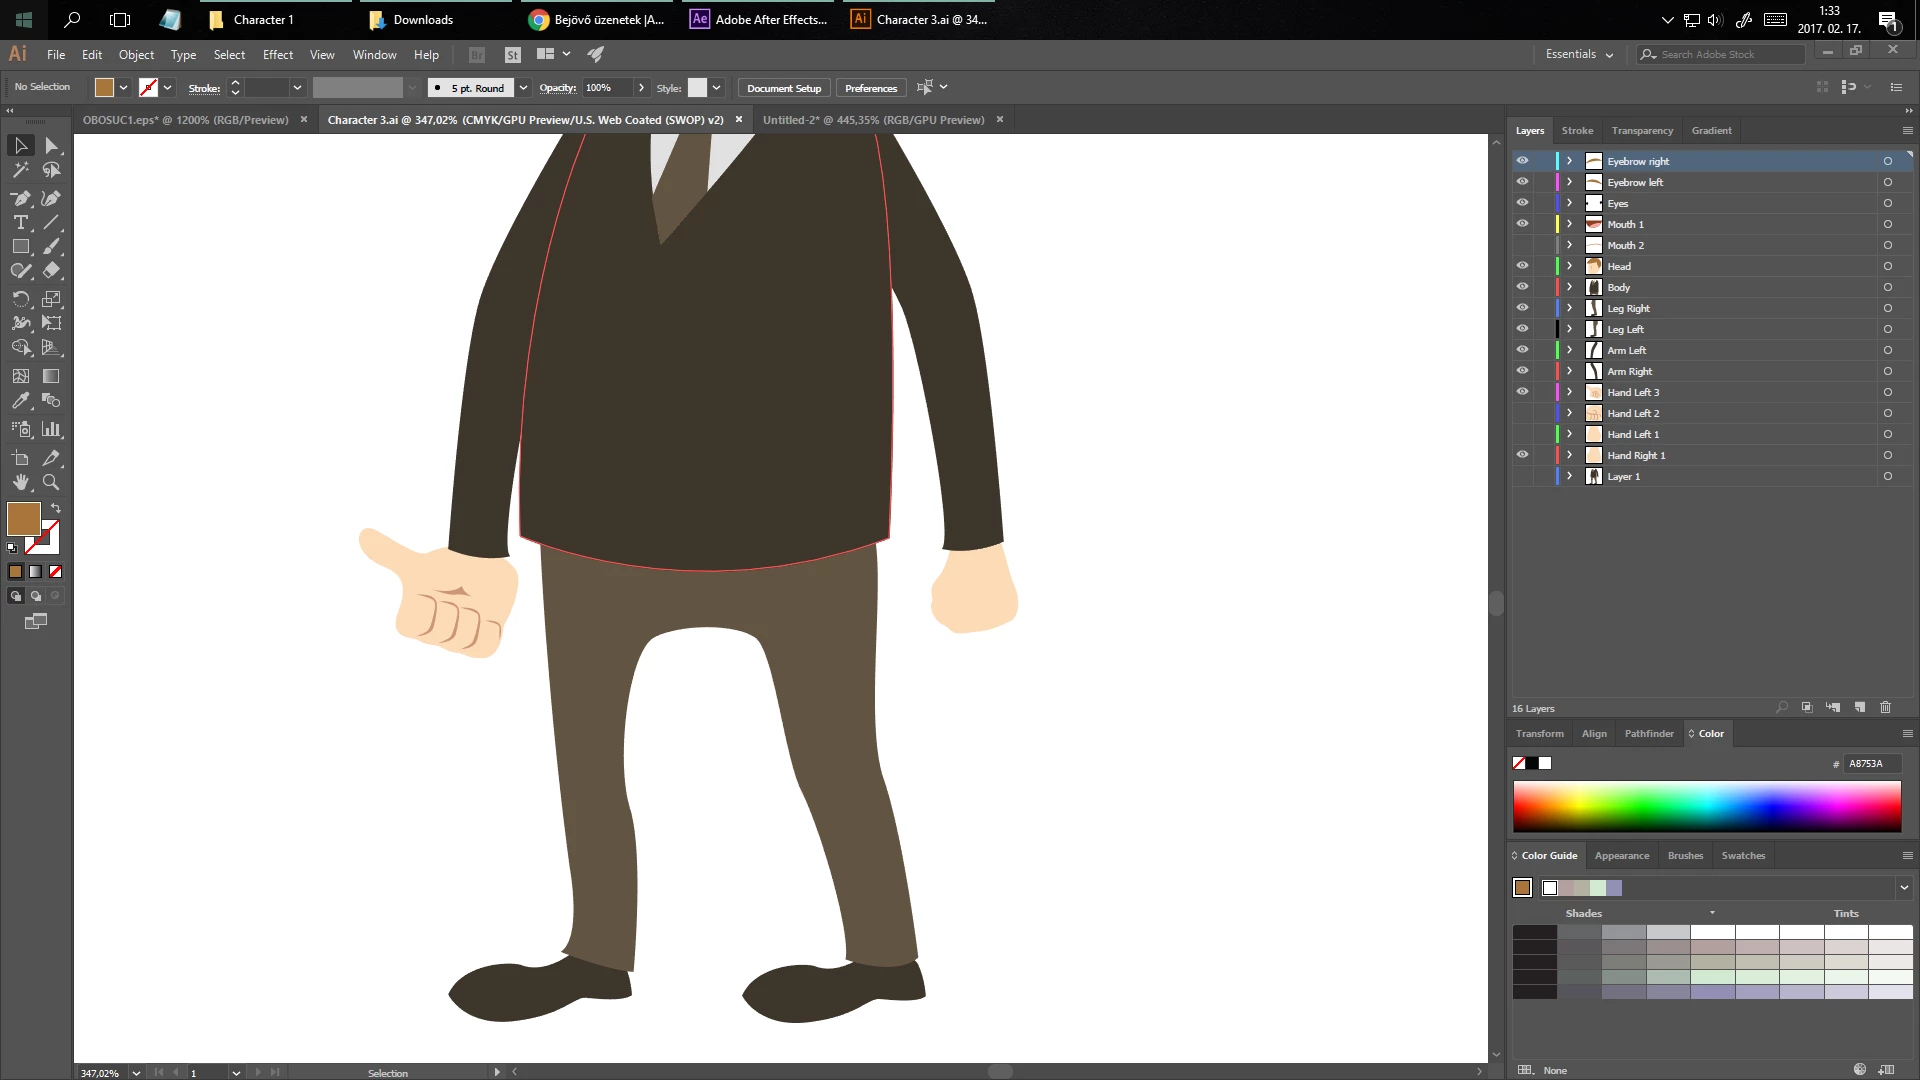Select the Eyedropper tool
1920x1080 pixels.
pyautogui.click(x=20, y=401)
